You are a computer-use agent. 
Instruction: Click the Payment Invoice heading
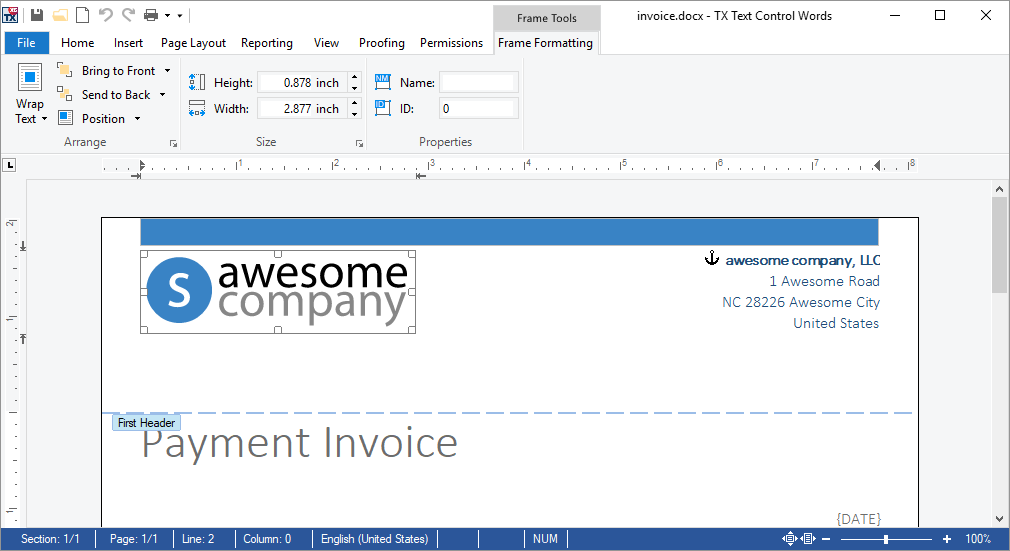pyautogui.click(x=300, y=443)
